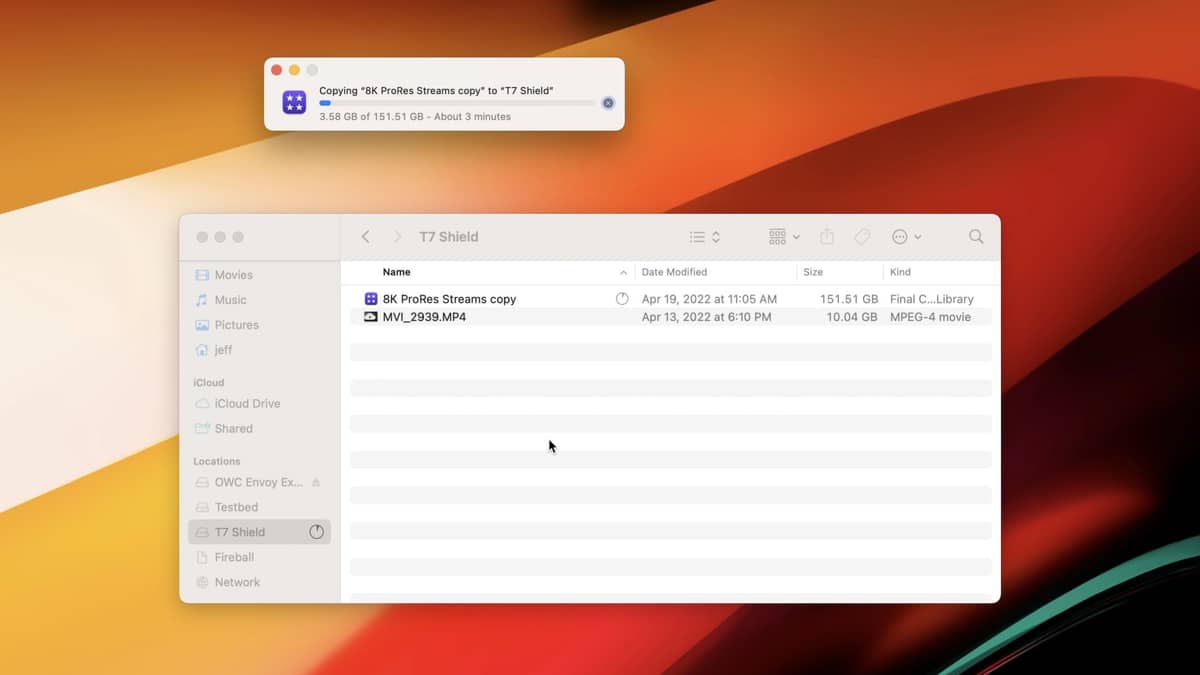Click the Final Cut library icon in copy dialog
Viewport: 1200px width, 675px height.
(294, 103)
